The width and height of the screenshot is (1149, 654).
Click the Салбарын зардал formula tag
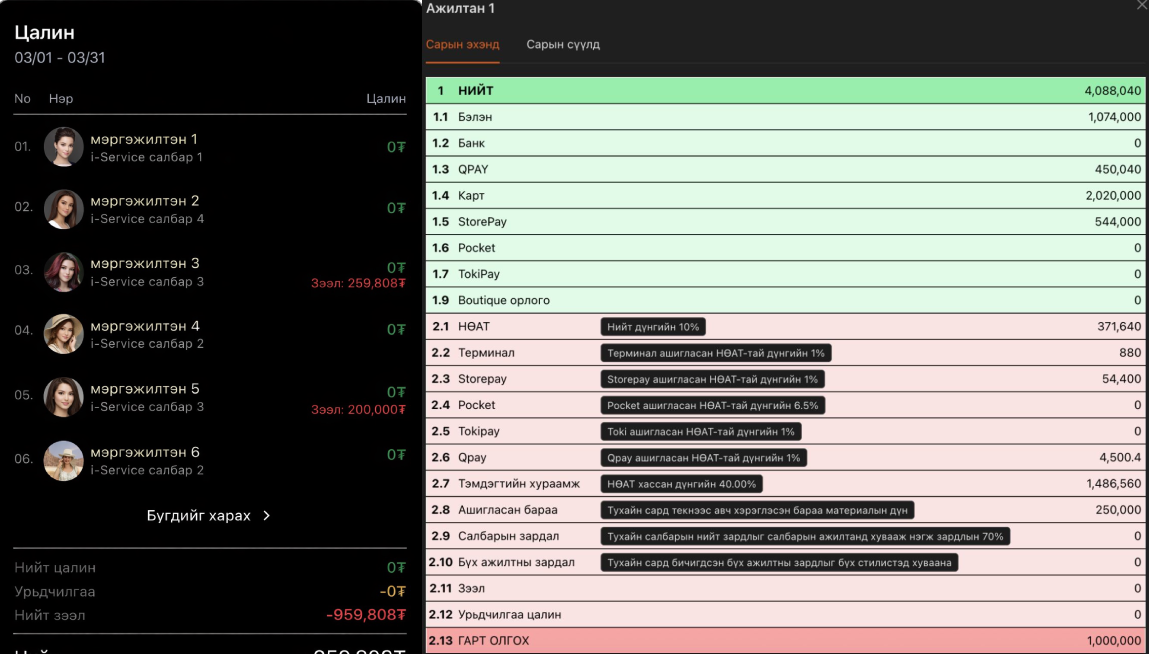tap(805, 537)
